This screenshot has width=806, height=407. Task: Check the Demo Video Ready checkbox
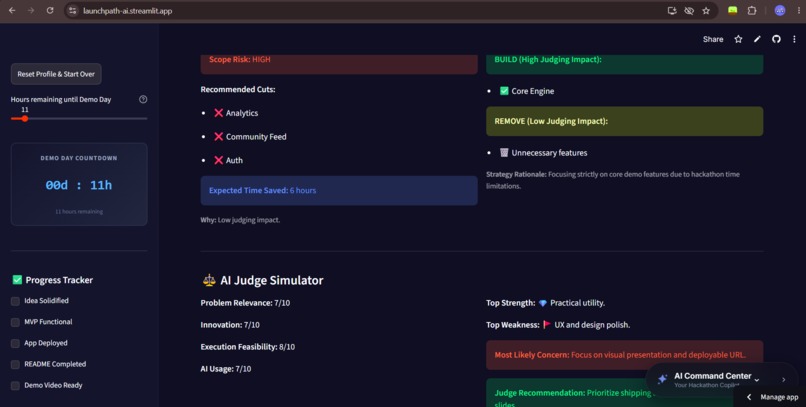[15, 385]
